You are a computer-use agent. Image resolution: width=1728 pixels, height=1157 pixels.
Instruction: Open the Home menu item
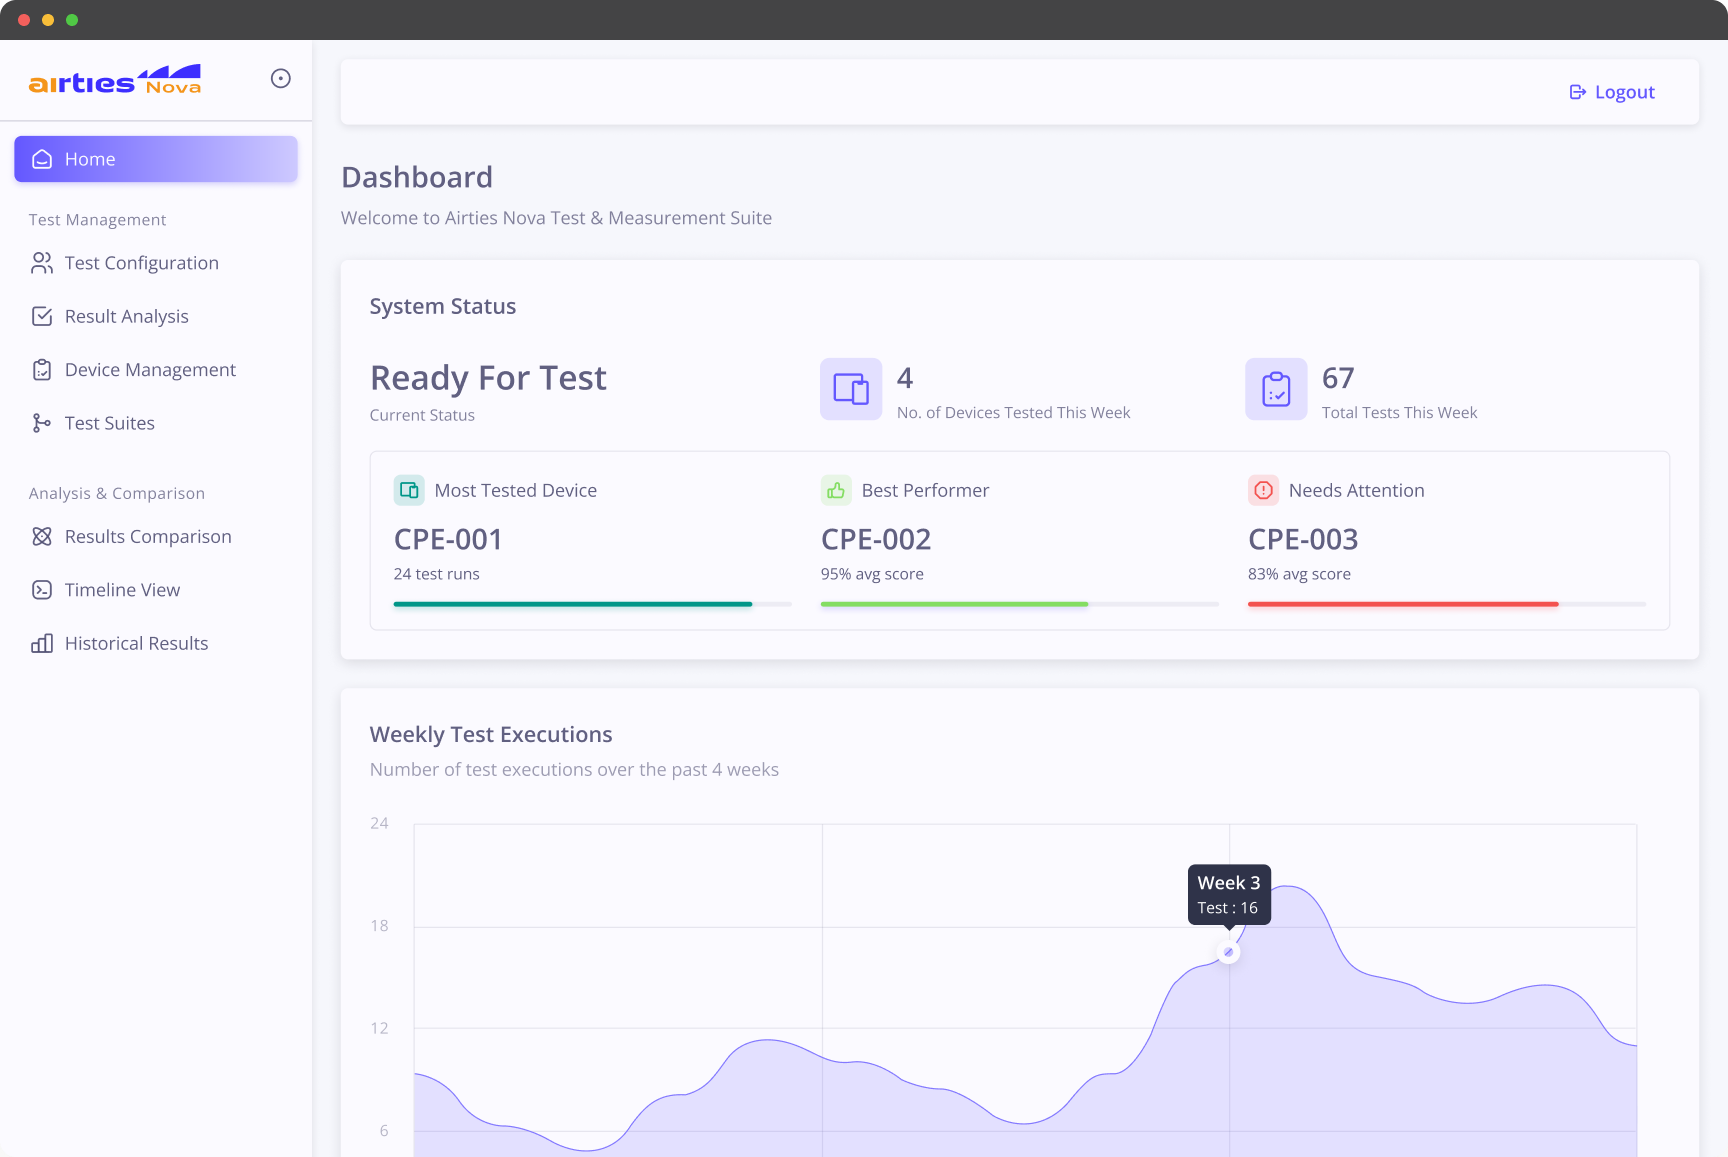click(156, 159)
